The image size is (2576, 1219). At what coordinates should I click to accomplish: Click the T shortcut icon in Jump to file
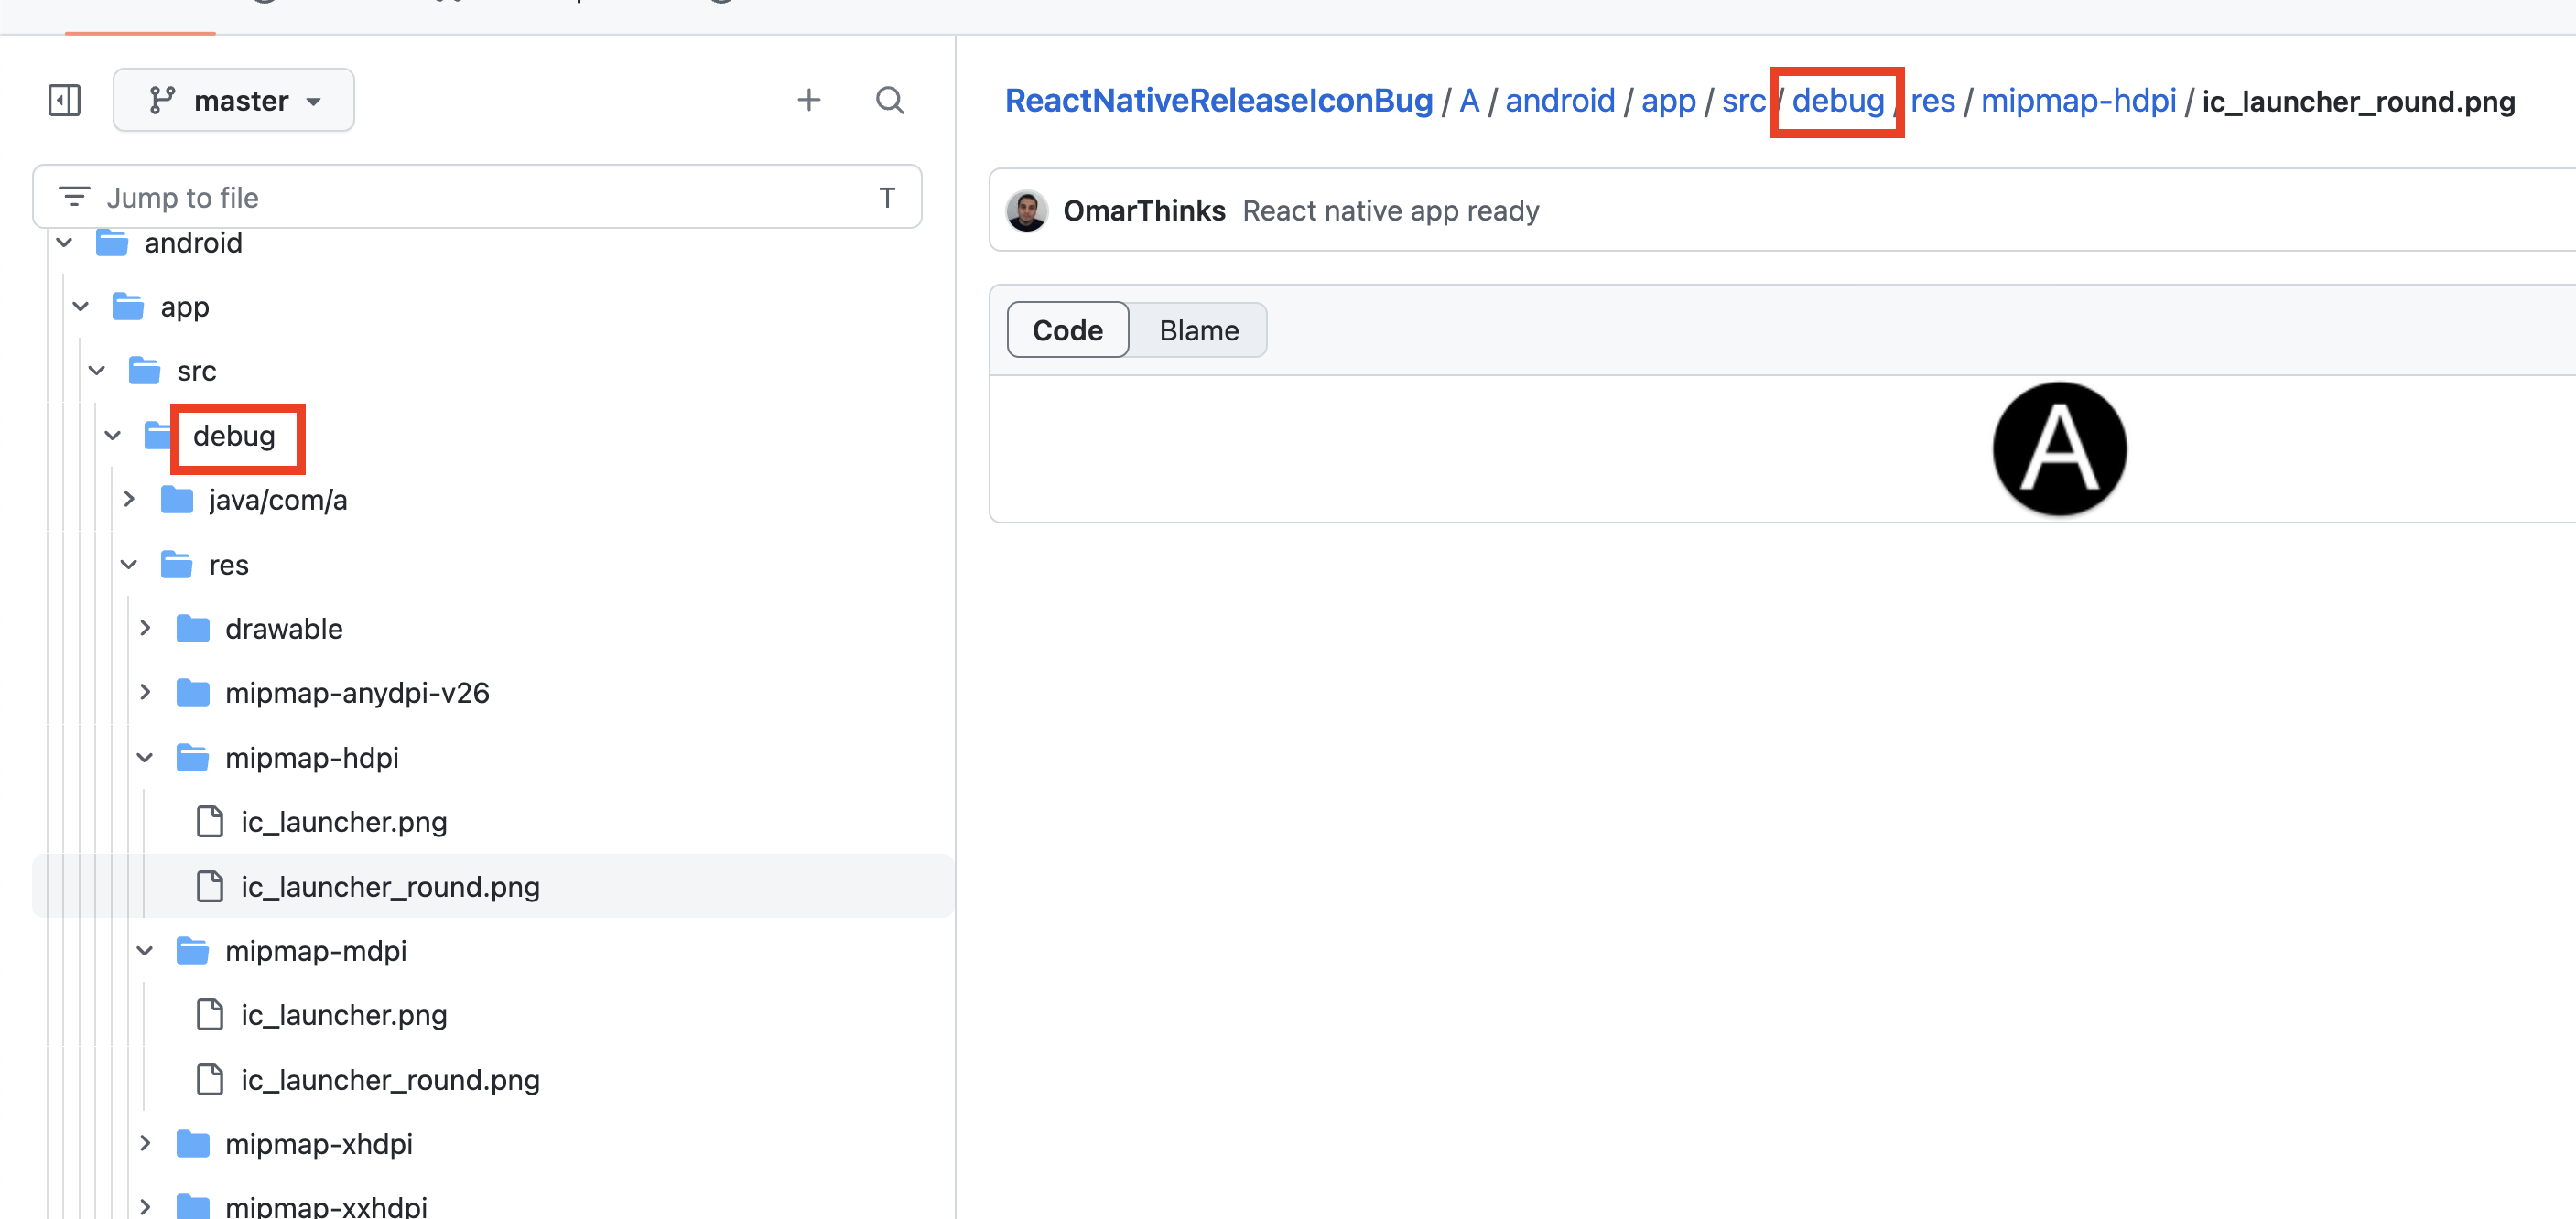887,197
